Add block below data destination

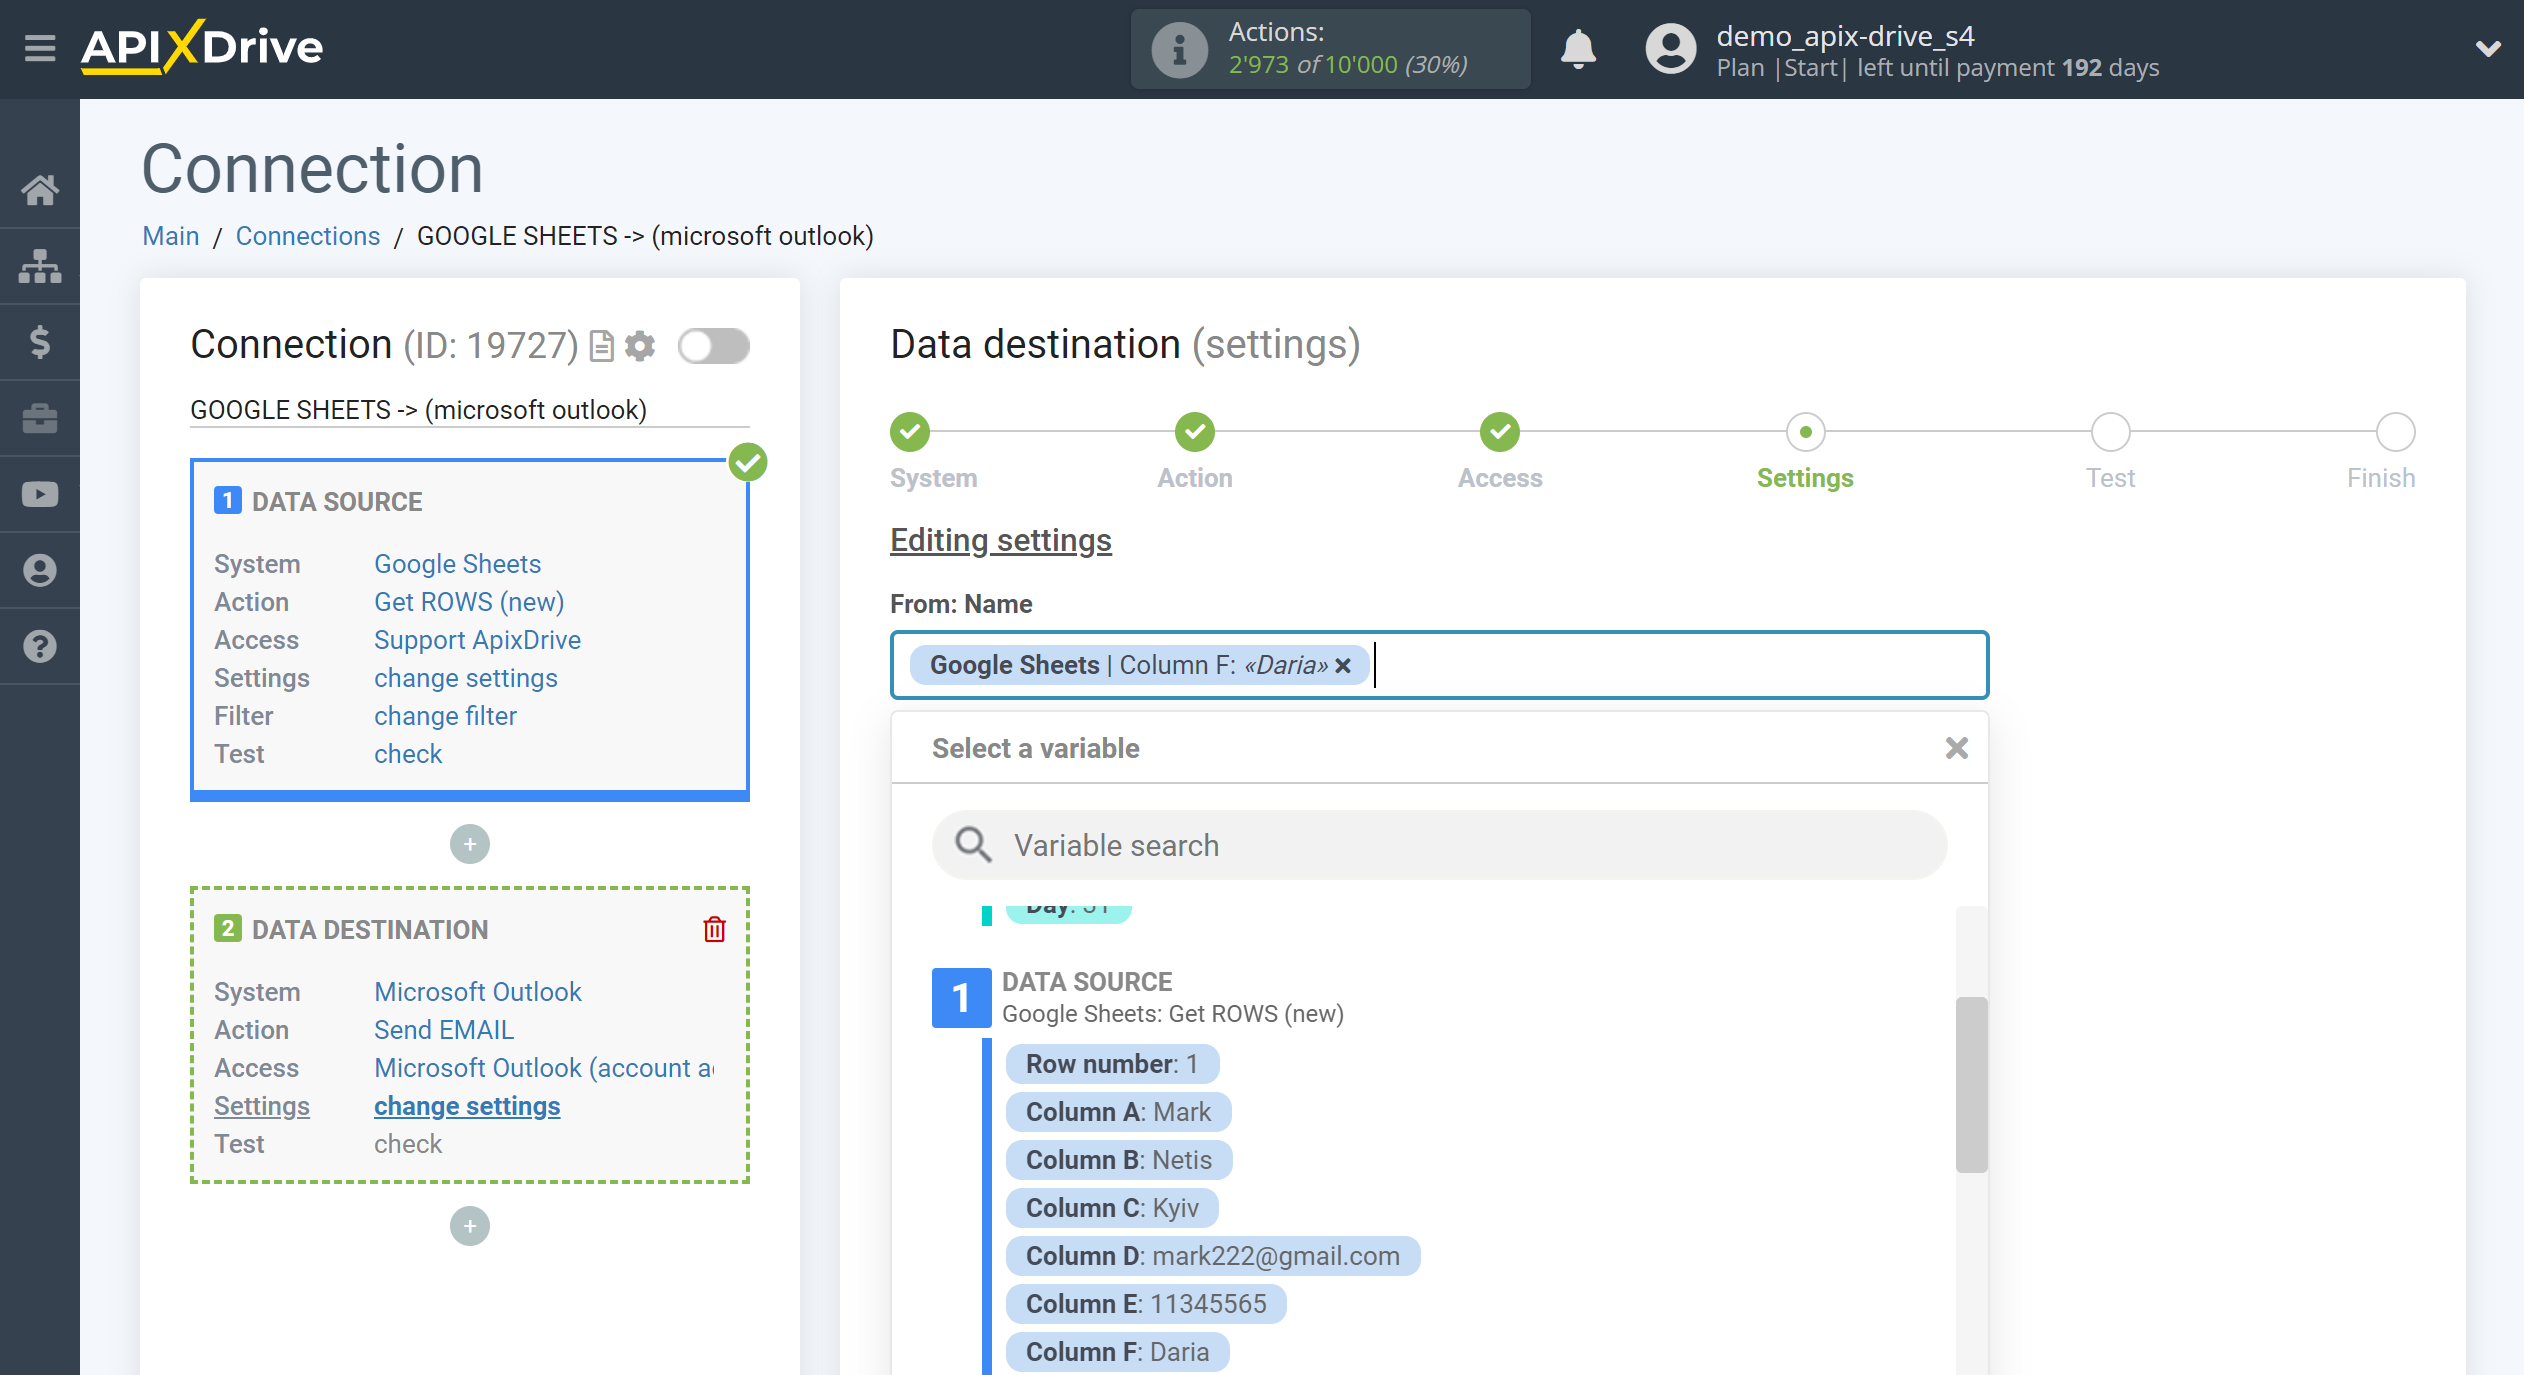470,1226
